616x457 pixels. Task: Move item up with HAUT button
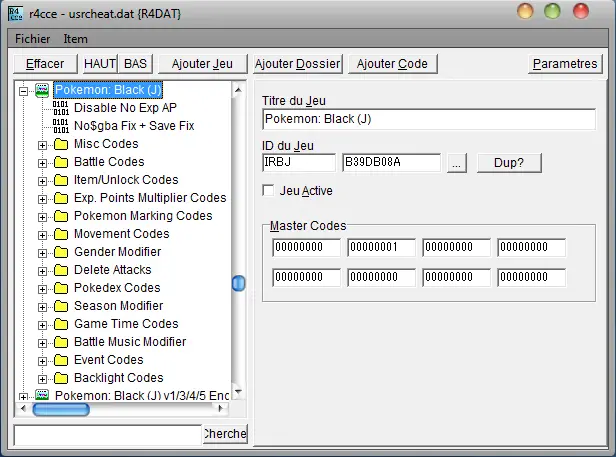pyautogui.click(x=100, y=64)
